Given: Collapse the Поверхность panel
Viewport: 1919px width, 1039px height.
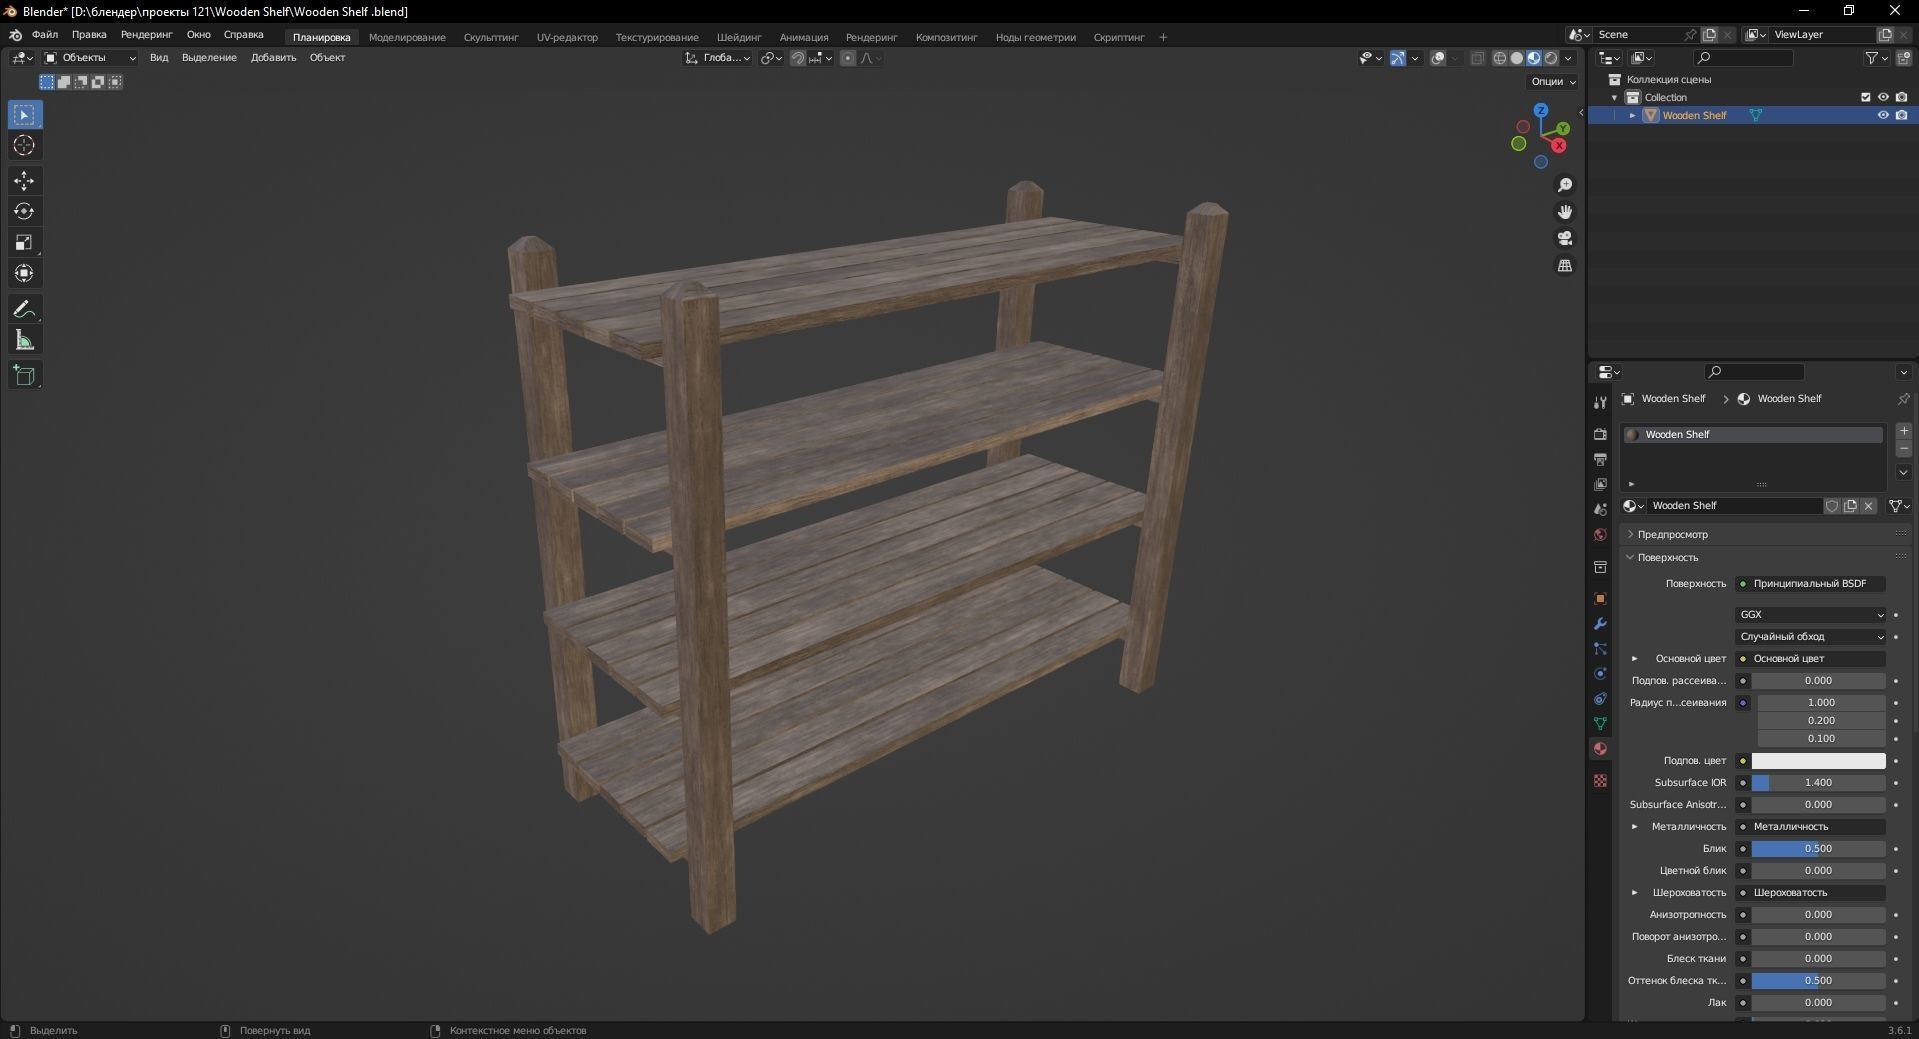Looking at the screenshot, I should [x=1667, y=558].
